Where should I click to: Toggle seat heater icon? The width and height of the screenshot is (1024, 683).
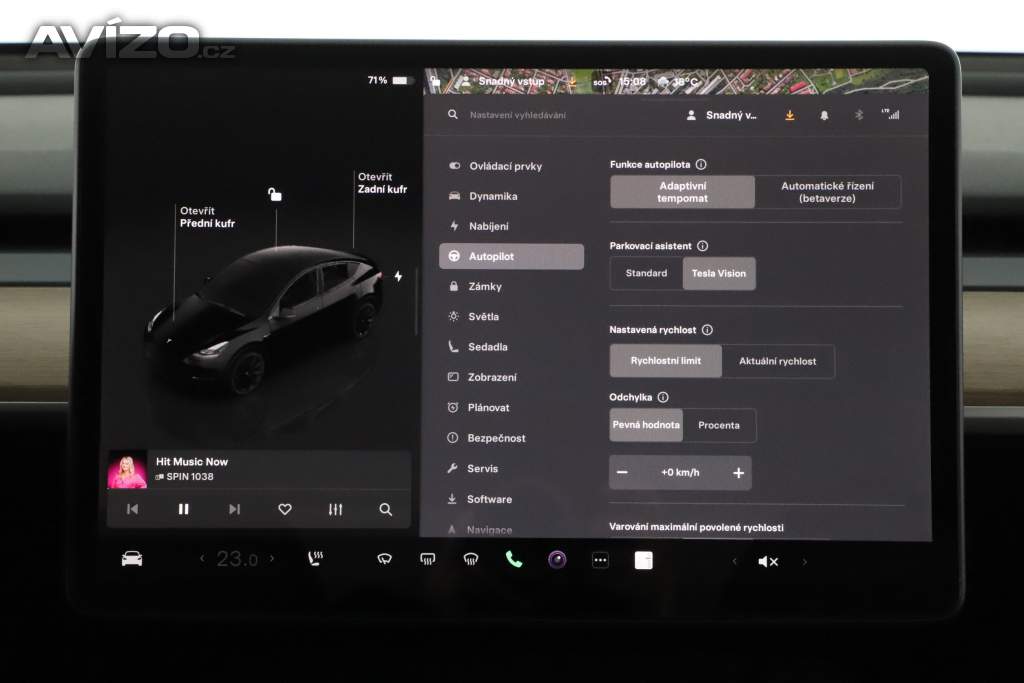pos(315,558)
